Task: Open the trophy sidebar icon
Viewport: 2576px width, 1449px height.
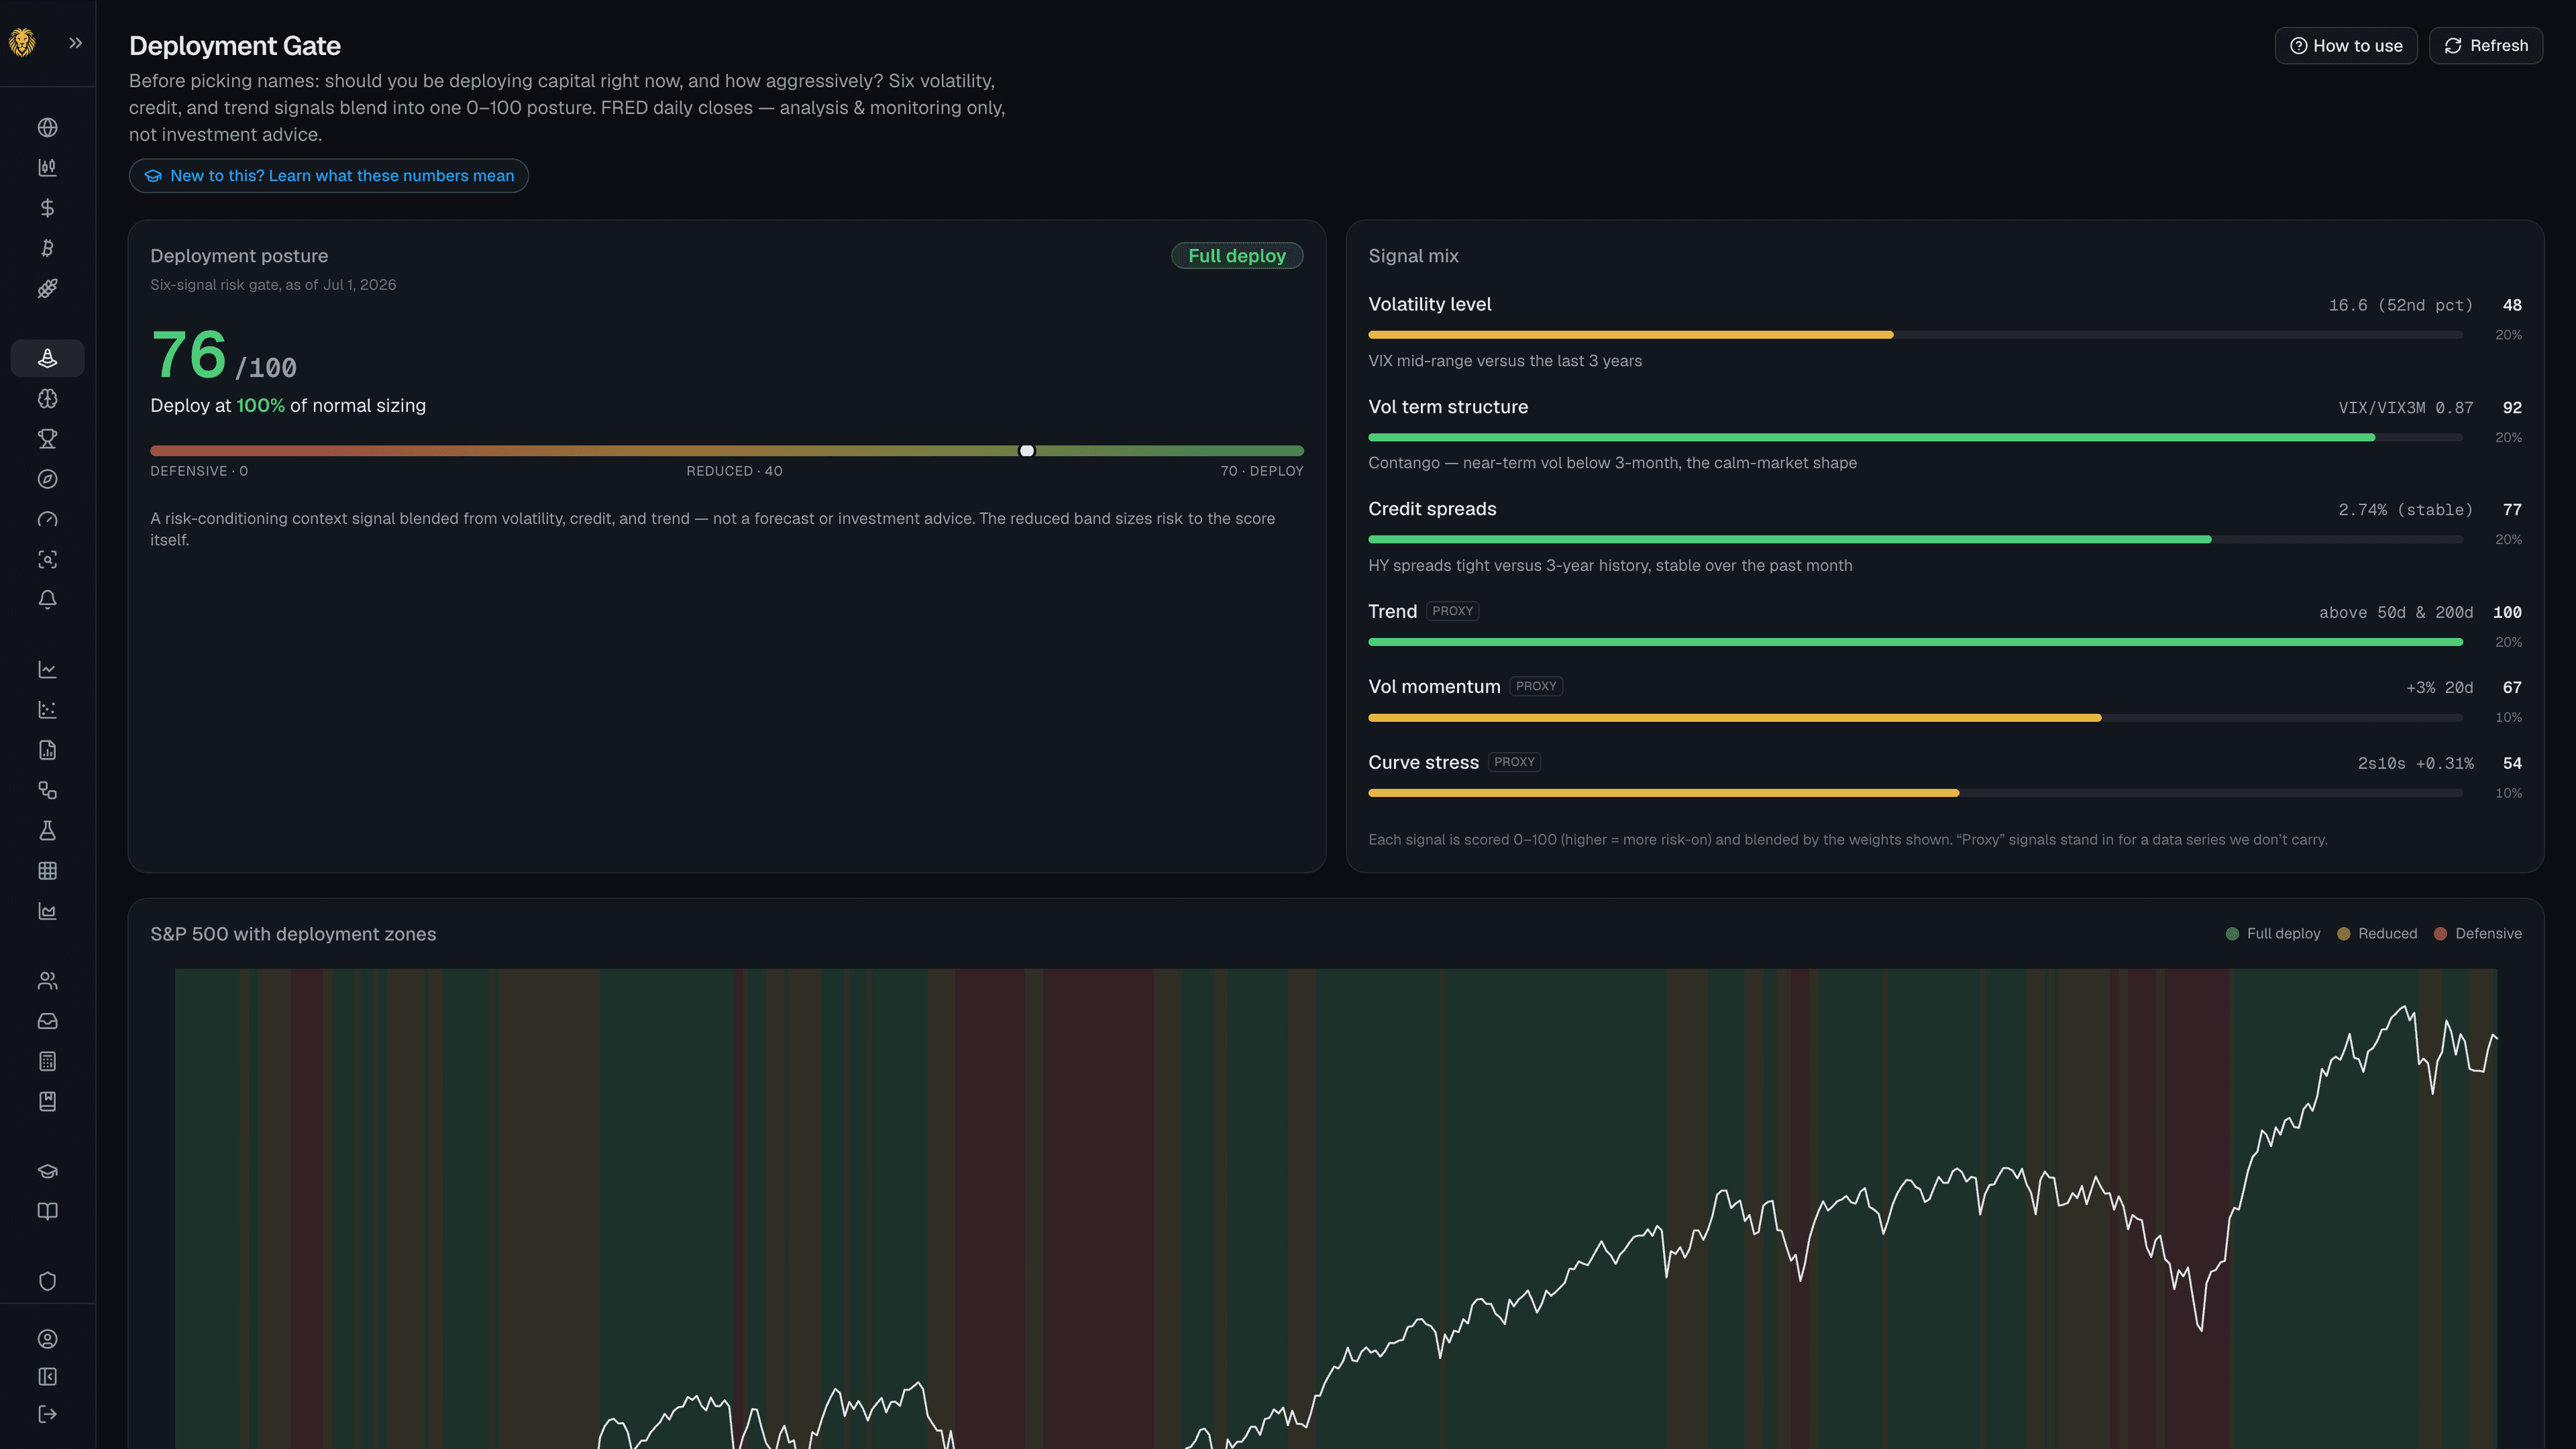Action: 47,438
